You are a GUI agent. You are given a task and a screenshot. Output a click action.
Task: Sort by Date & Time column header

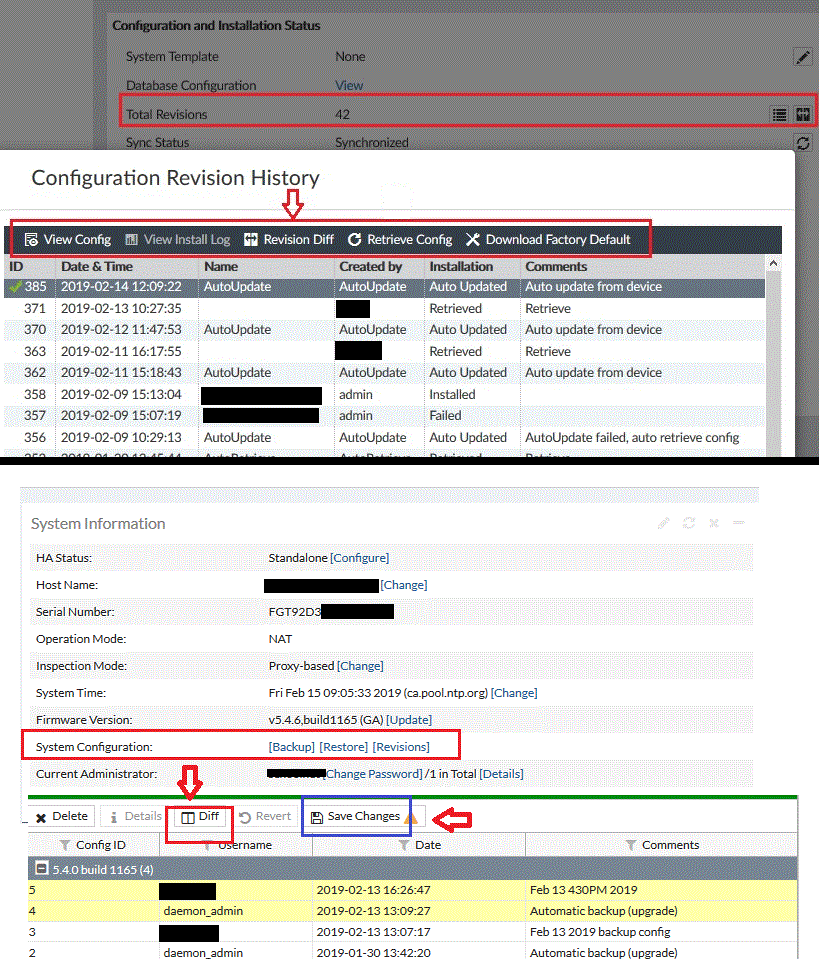coord(97,267)
